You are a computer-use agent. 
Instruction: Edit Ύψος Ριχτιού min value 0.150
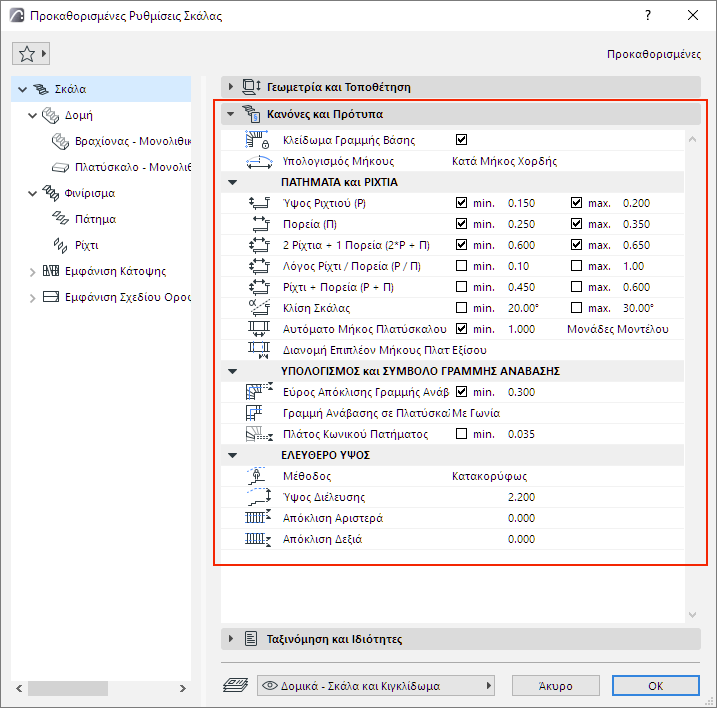coord(521,203)
